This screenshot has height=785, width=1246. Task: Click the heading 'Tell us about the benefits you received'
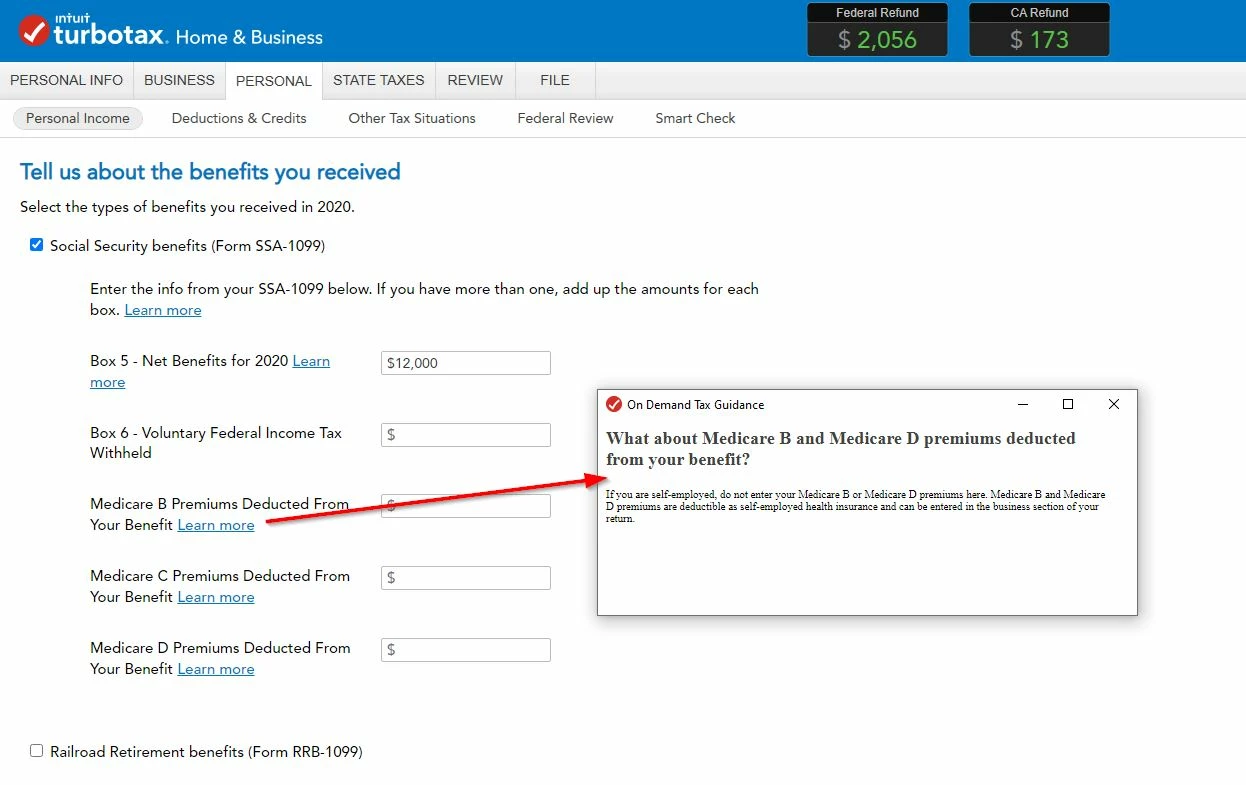pos(210,172)
